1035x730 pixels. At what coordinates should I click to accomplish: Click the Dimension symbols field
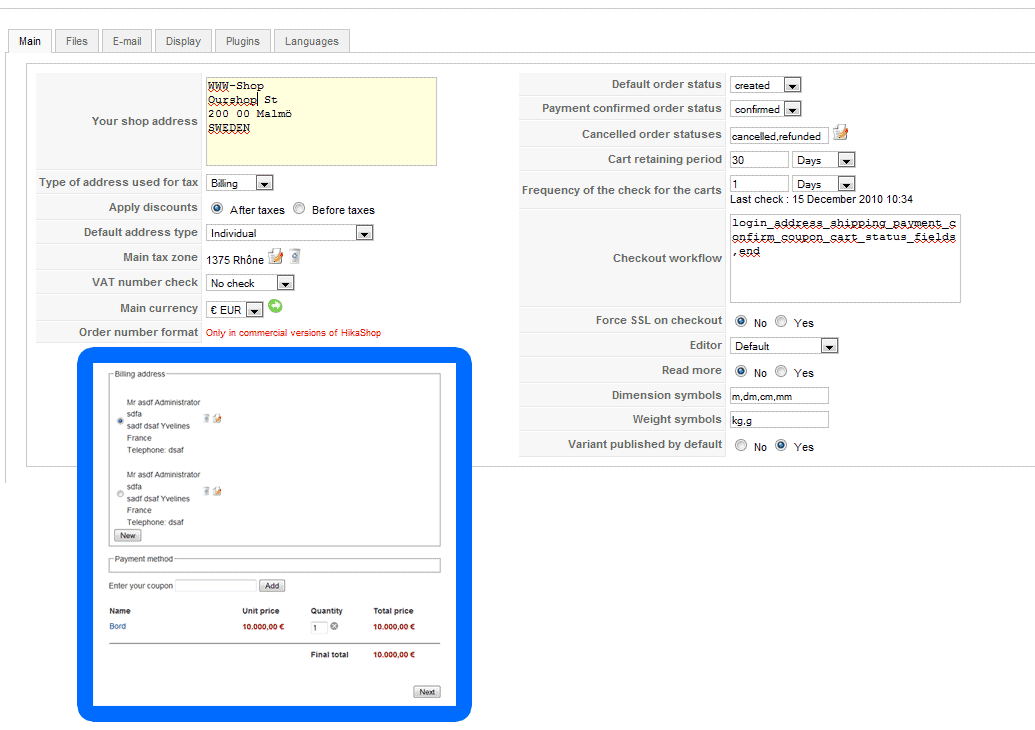tap(779, 396)
